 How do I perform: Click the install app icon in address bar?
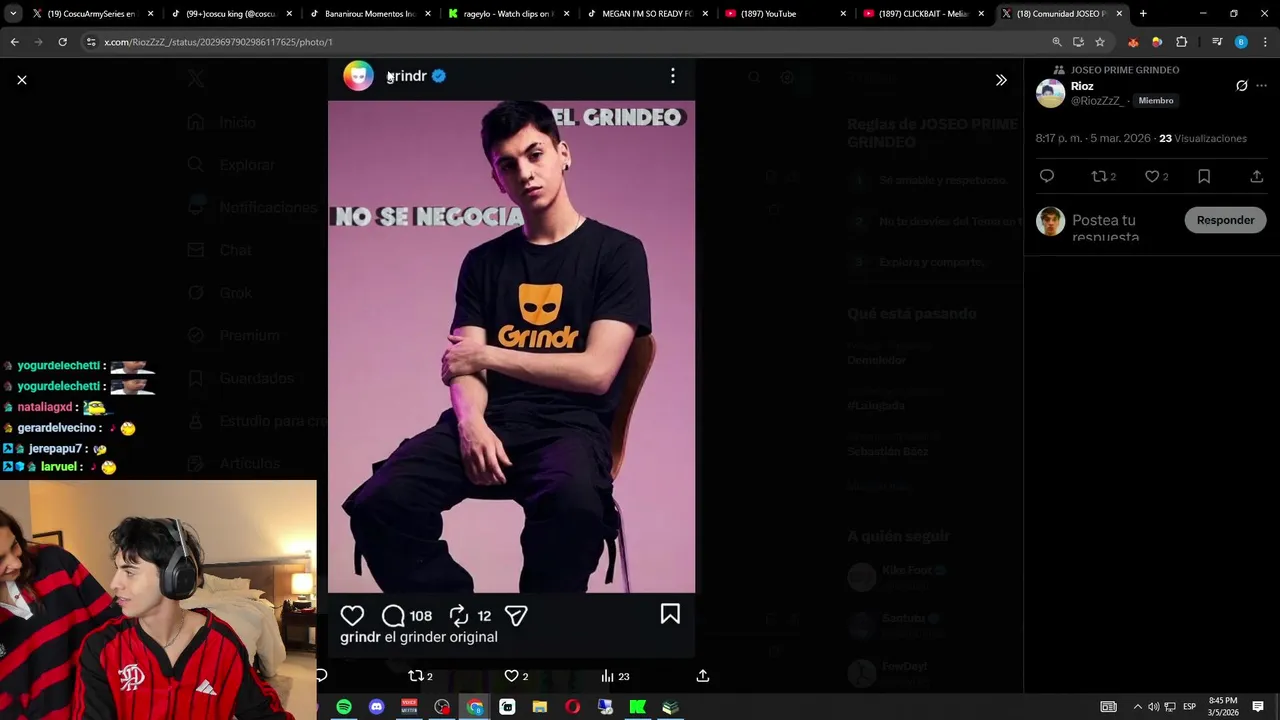coord(1078,42)
